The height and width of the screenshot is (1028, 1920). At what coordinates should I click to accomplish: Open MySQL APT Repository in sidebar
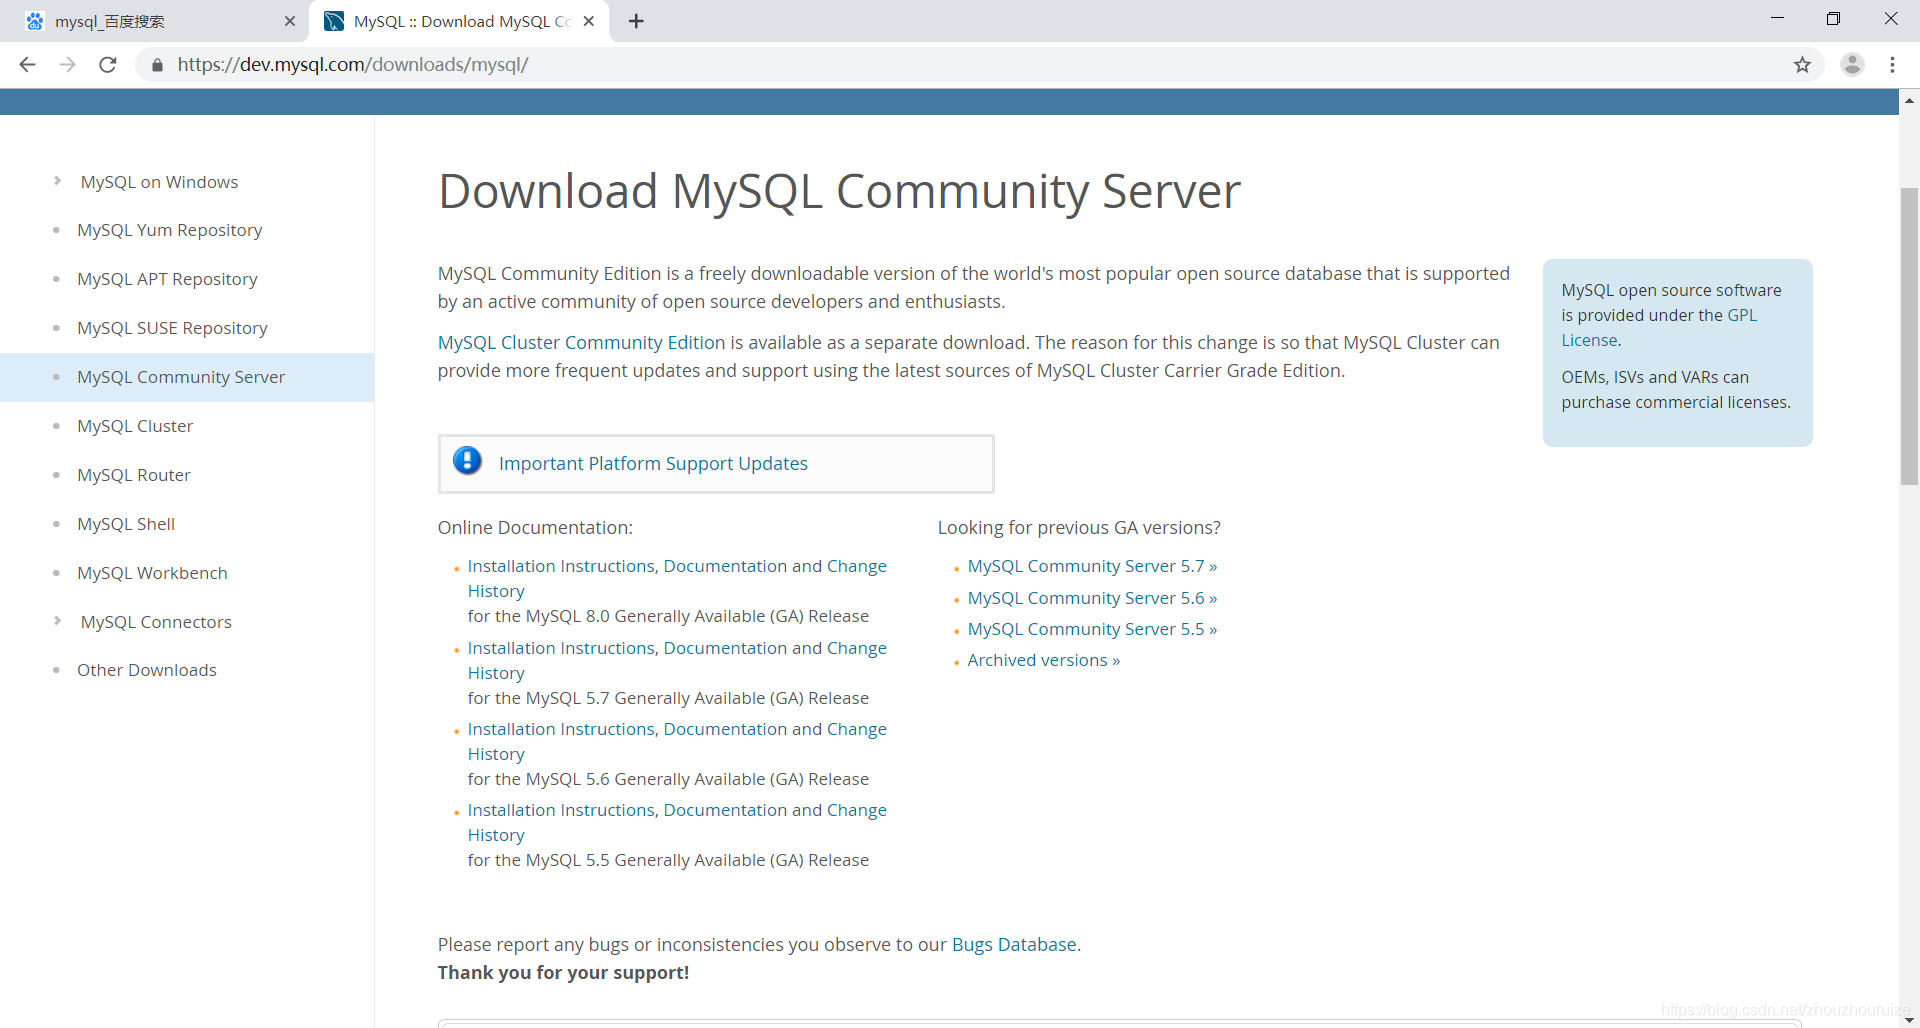[167, 279]
